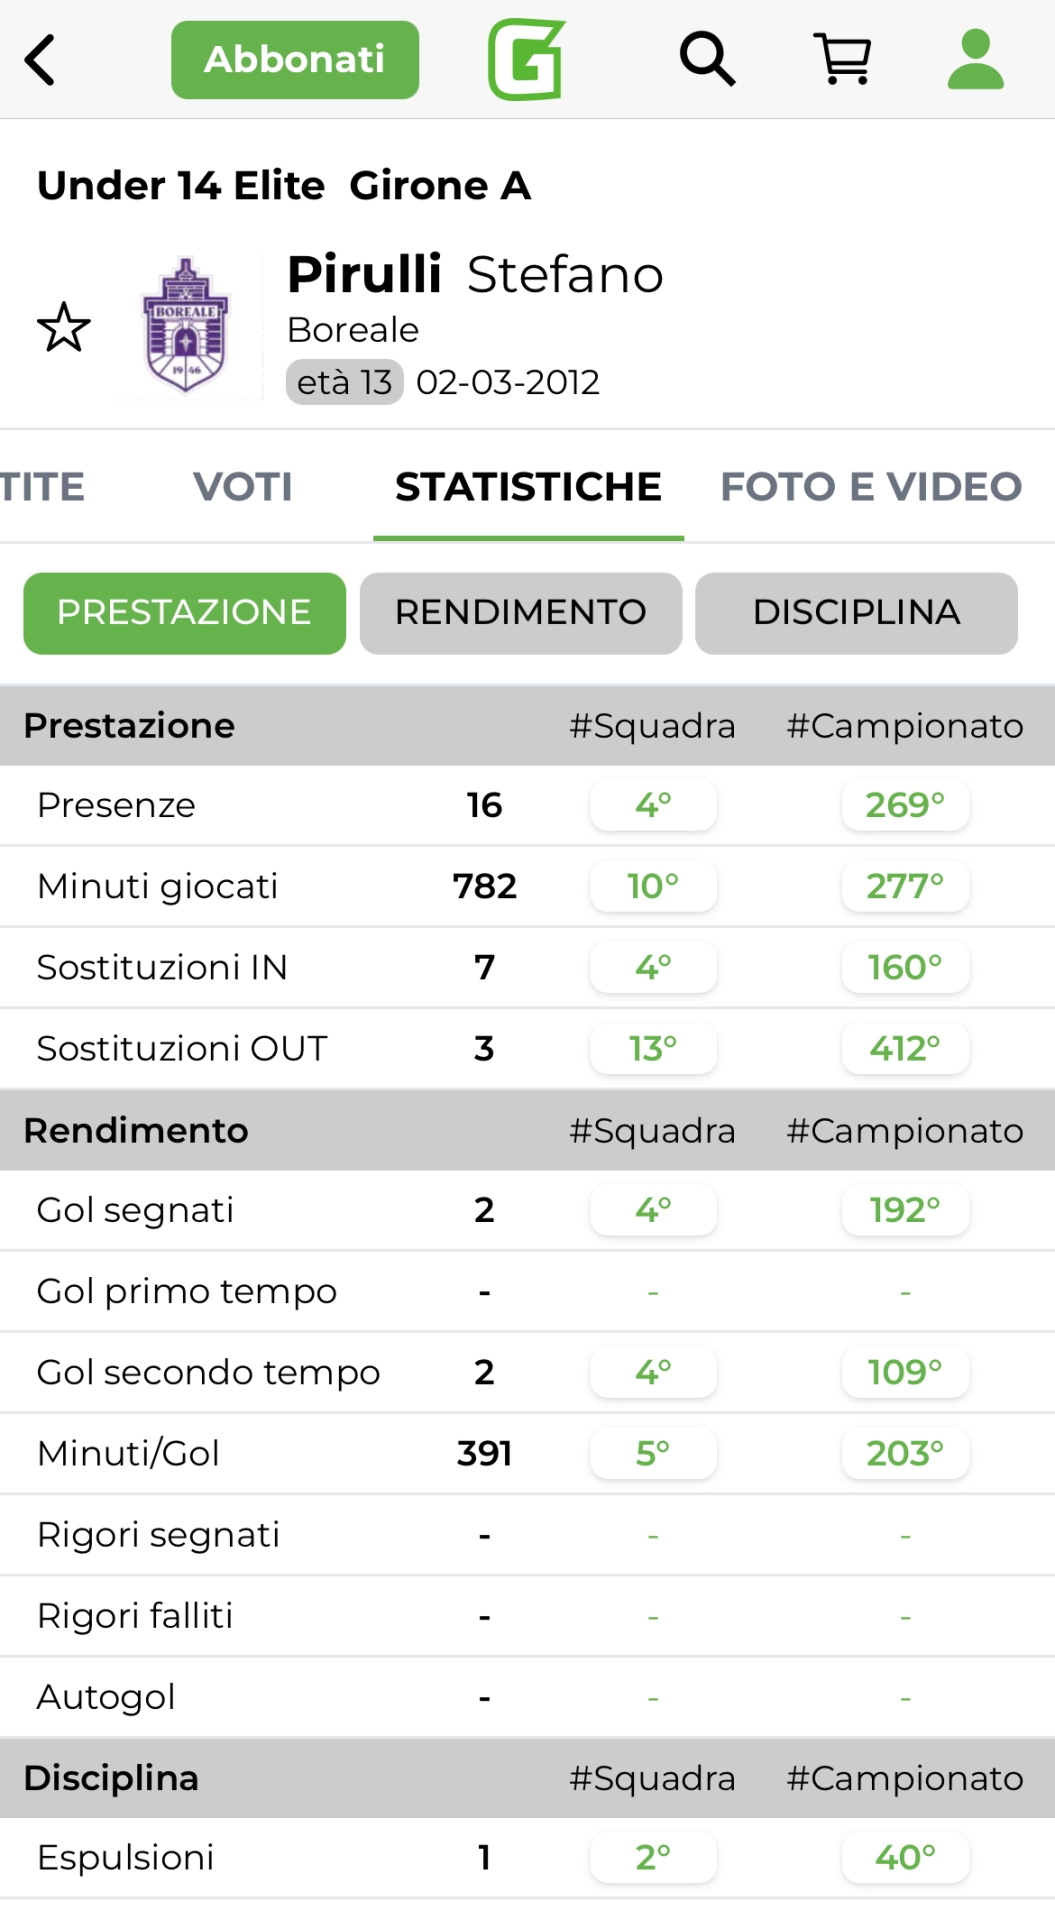Select the RENDIMENTO filter
Image resolution: width=1055 pixels, height=1920 pixels.
point(520,613)
